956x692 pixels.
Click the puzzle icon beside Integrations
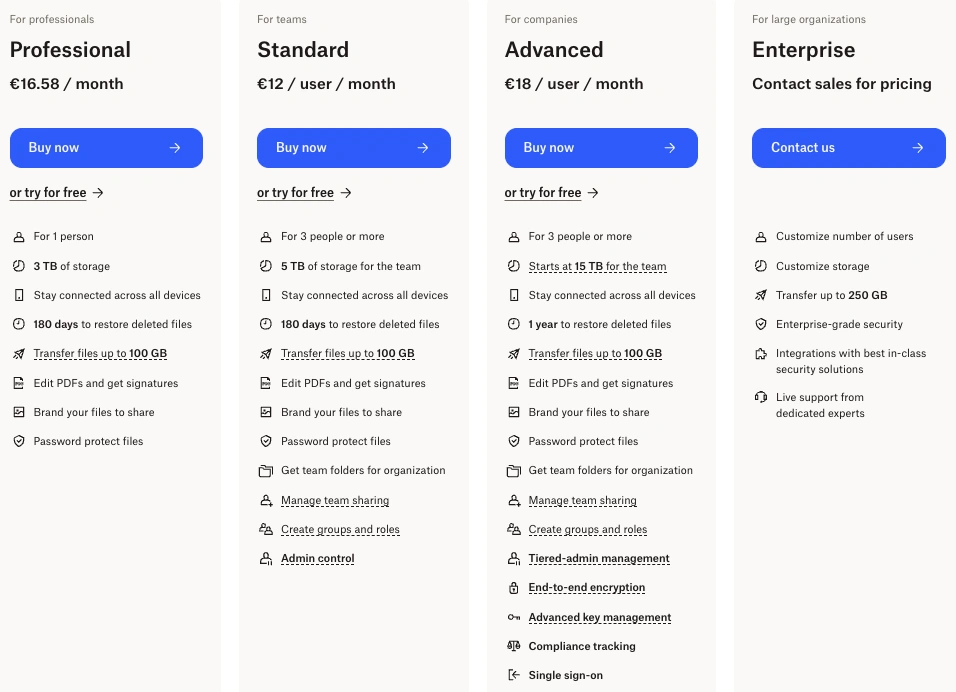(x=761, y=354)
